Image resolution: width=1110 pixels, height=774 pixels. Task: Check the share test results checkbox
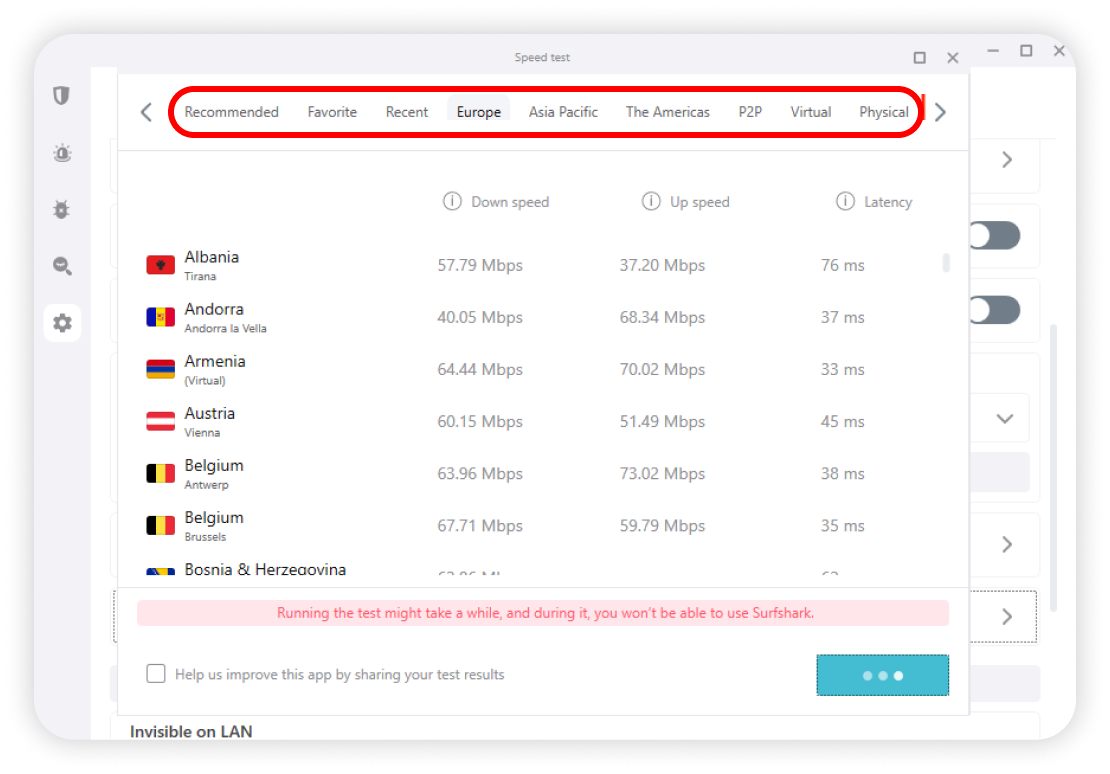[156, 674]
